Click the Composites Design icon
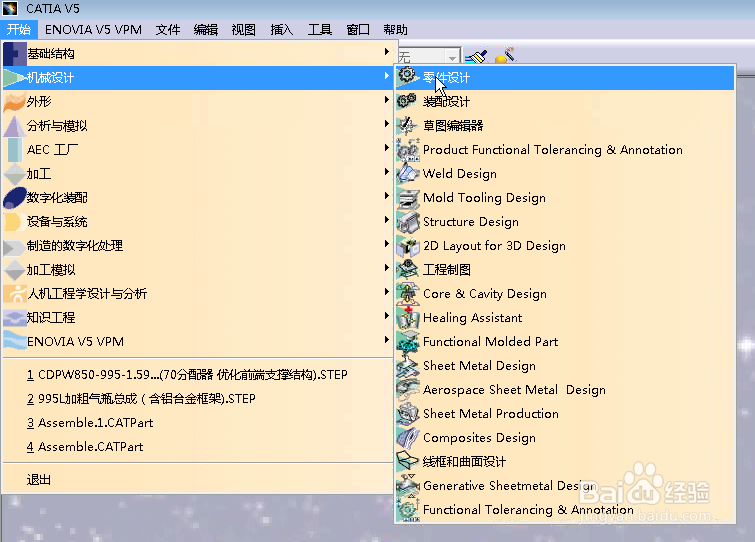Image resolution: width=755 pixels, height=542 pixels. pos(407,438)
